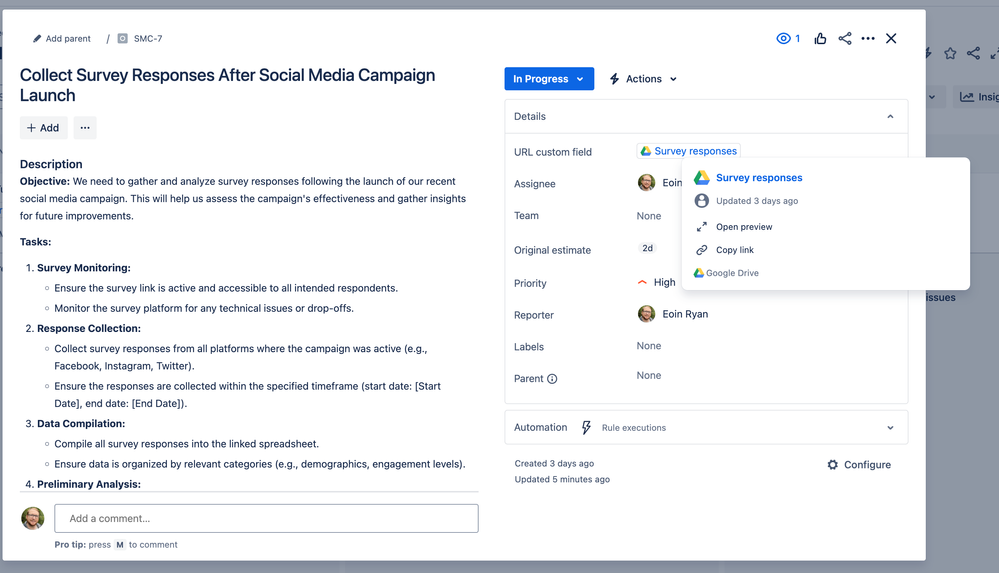The image size is (999, 573).
Task: Click the Assignee avatar of Eoin
Action: click(647, 183)
